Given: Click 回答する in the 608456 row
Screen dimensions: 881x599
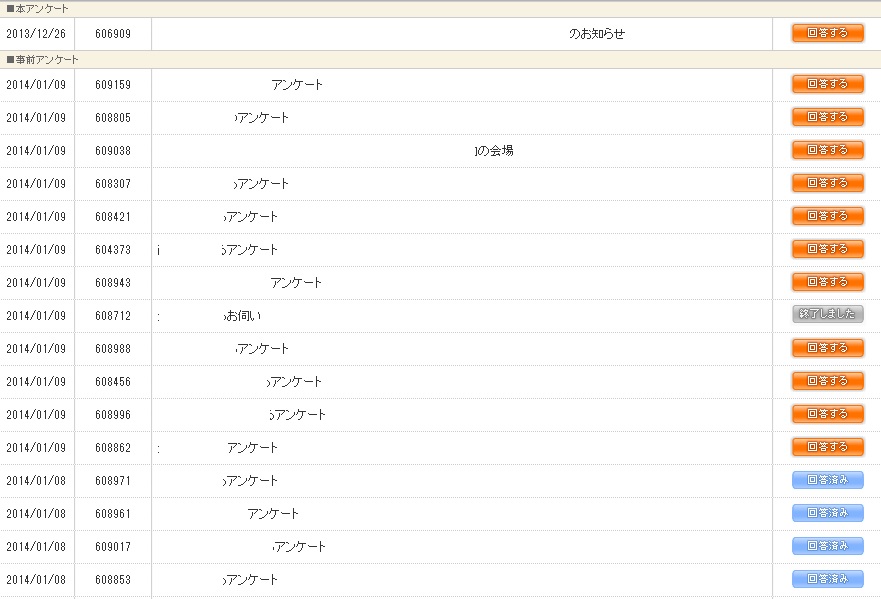Looking at the screenshot, I should coord(827,381).
